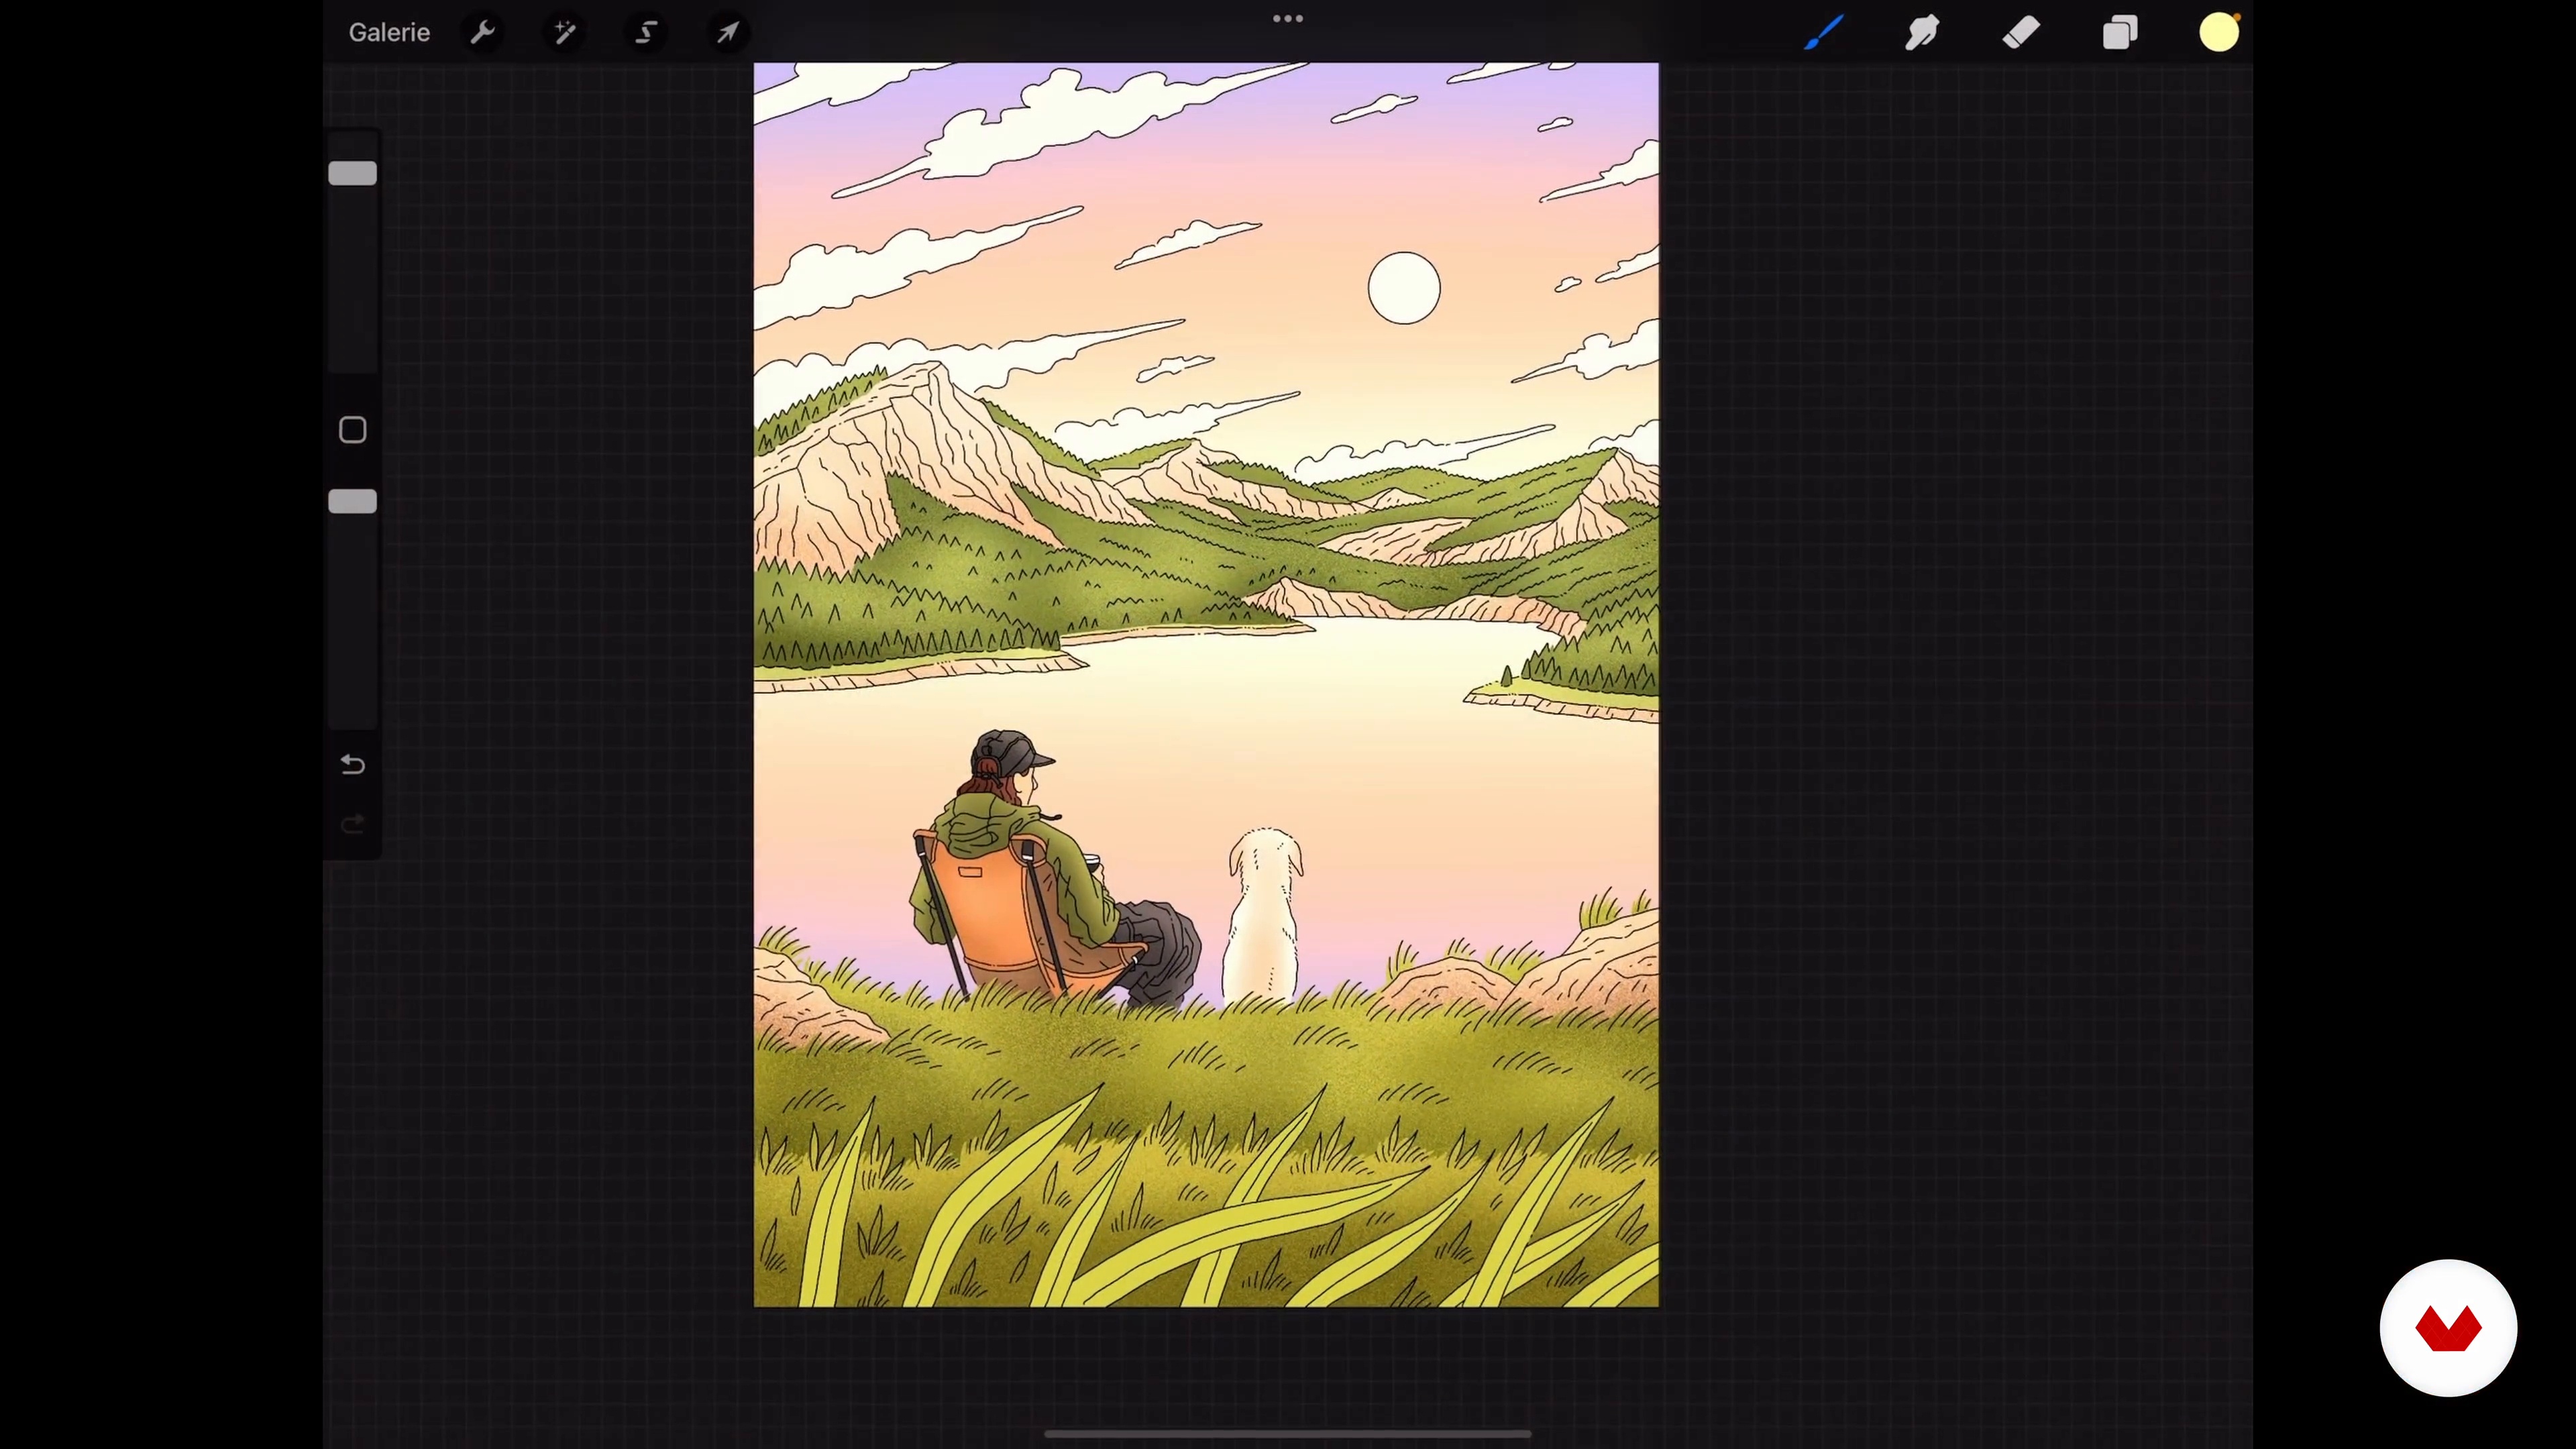2576x1449 pixels.
Task: Open the three-dot menu at top center
Action: coord(1288,18)
